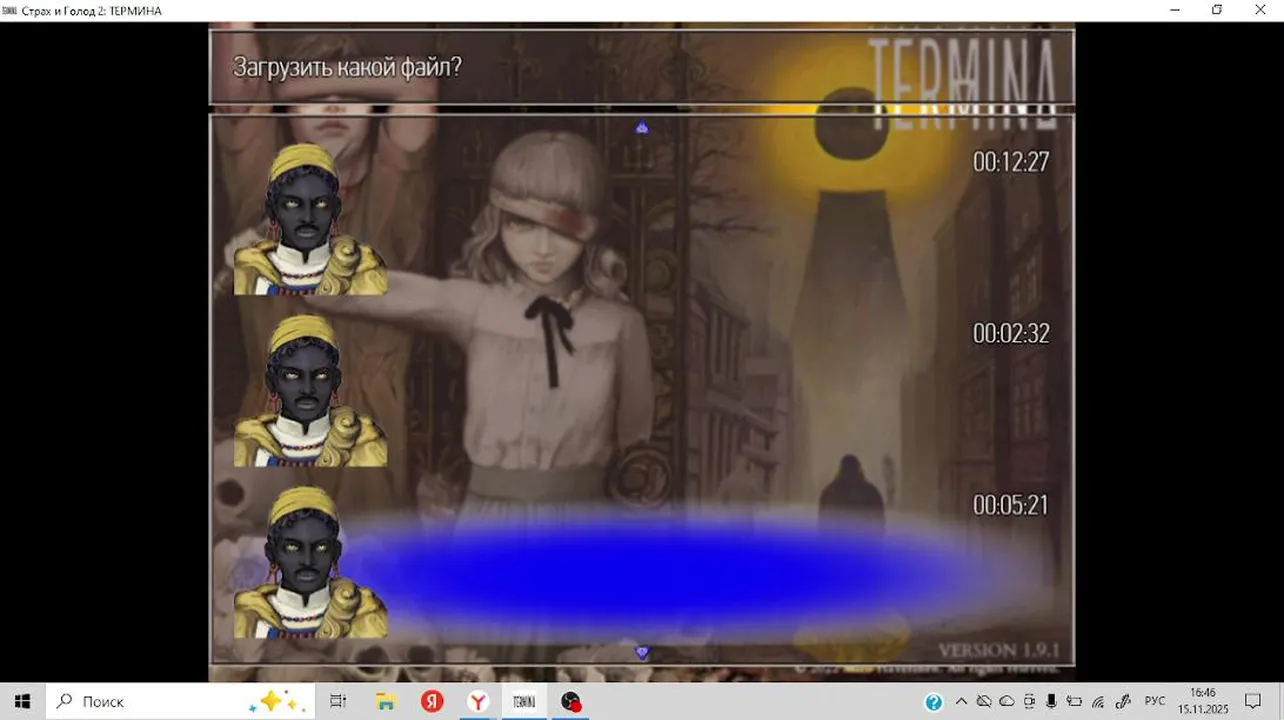Open the Windows Start menu
1284x720 pixels.
pos(22,701)
